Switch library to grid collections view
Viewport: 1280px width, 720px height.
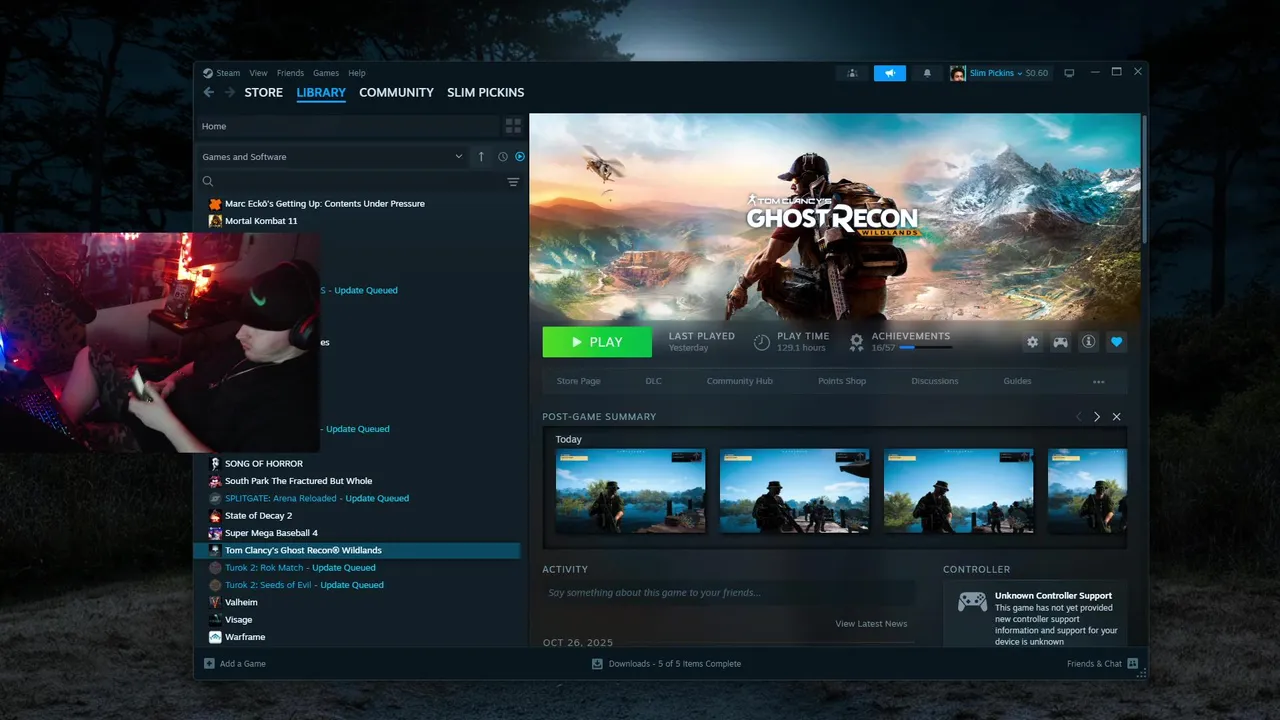(x=513, y=126)
